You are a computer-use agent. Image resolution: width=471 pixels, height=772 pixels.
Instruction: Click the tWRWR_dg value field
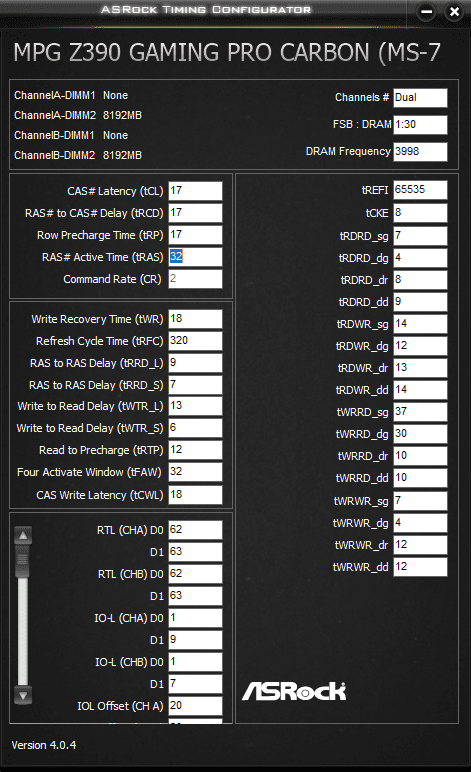[420, 523]
